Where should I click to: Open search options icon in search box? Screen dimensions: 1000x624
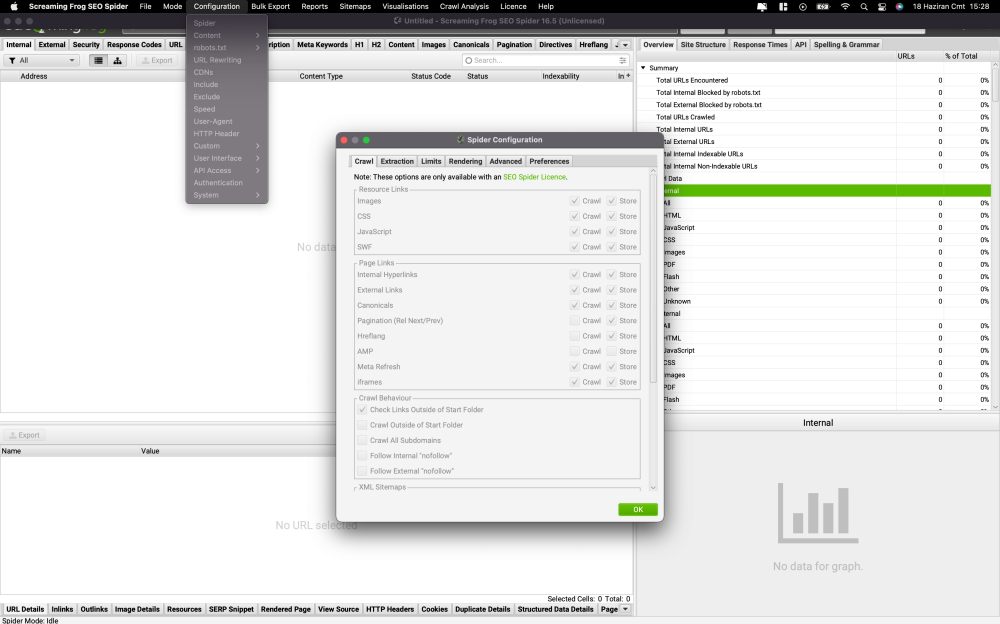(622, 61)
